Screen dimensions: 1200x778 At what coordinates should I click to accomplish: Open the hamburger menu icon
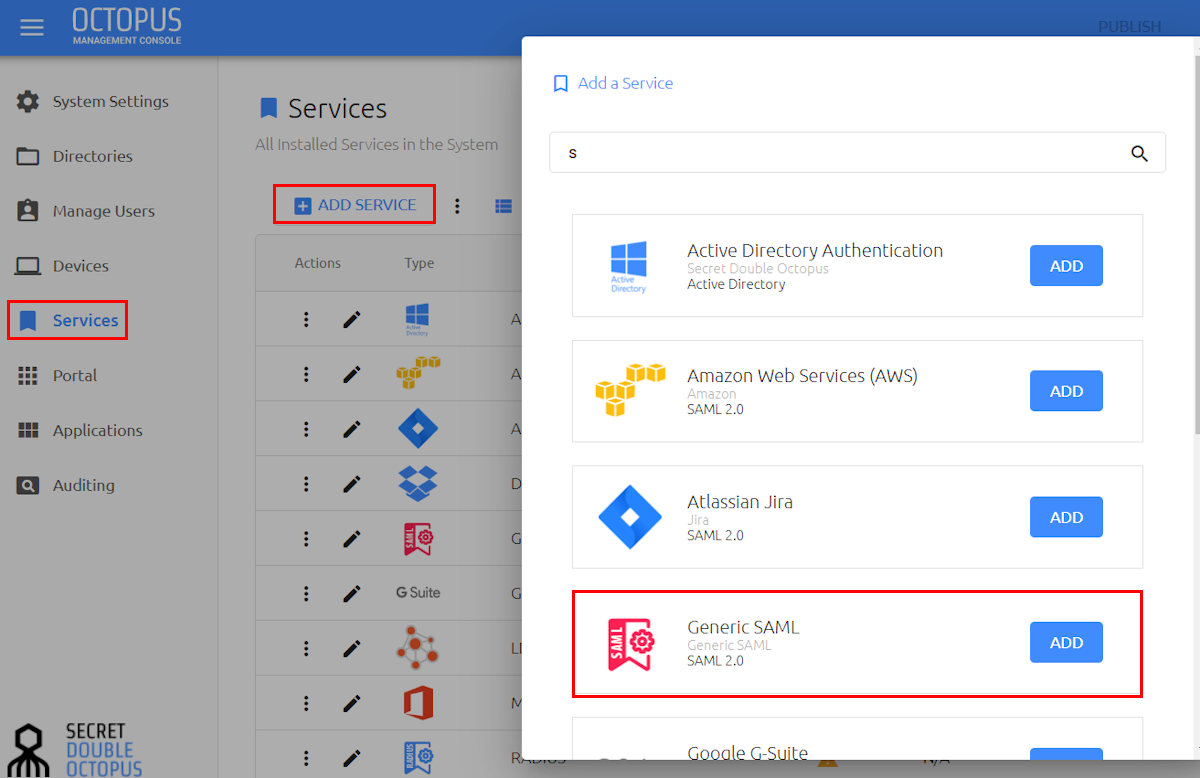tap(32, 28)
